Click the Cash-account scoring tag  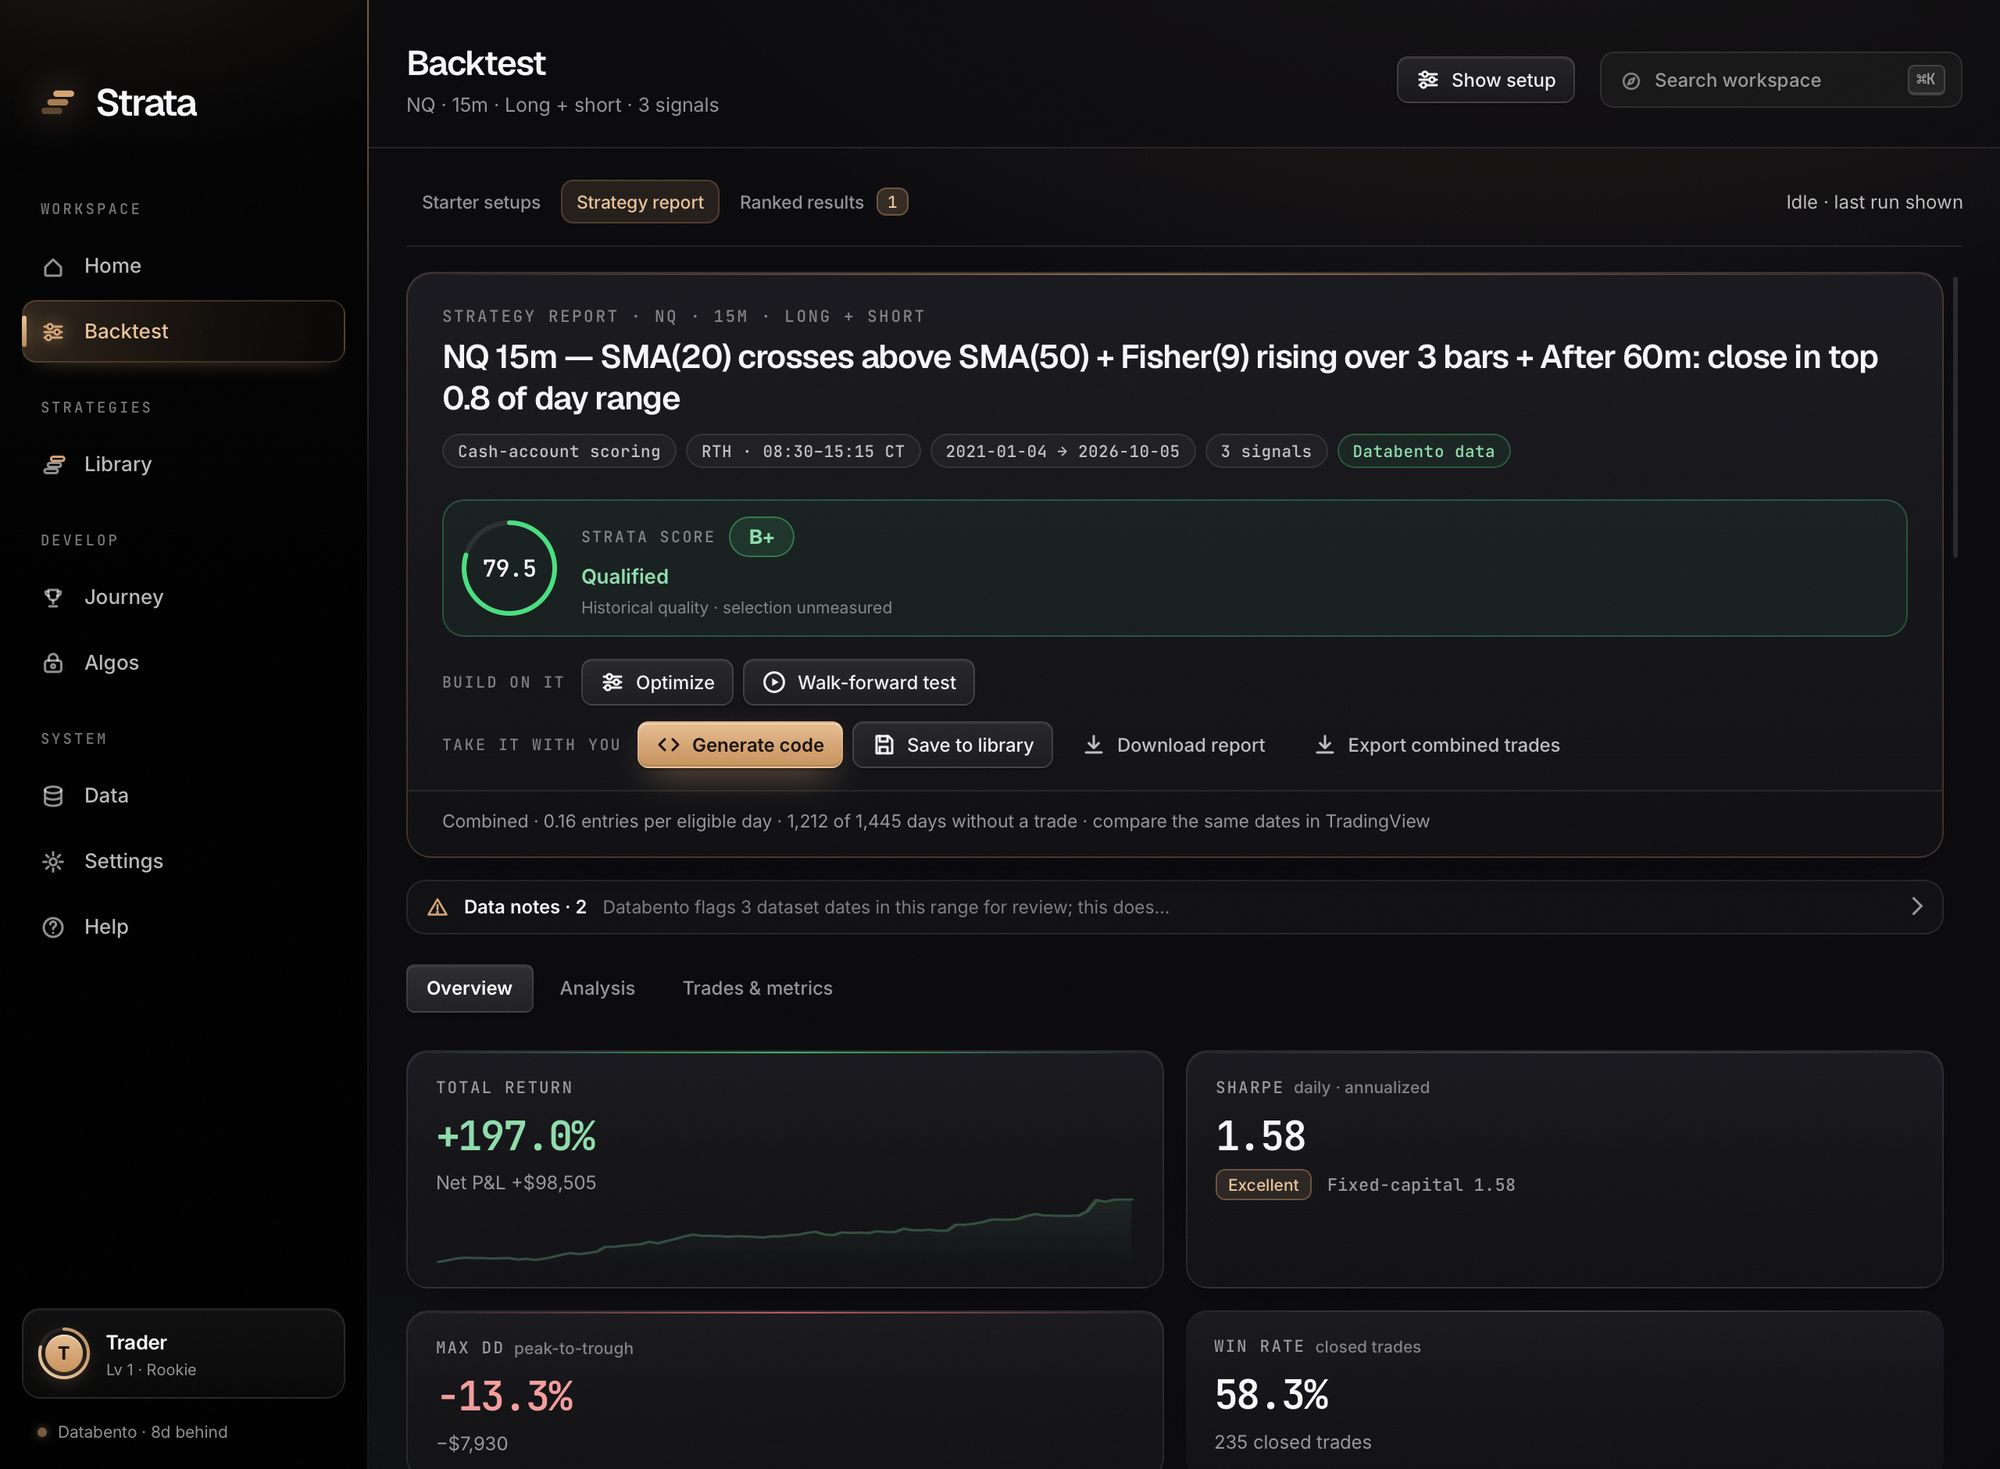[559, 451]
